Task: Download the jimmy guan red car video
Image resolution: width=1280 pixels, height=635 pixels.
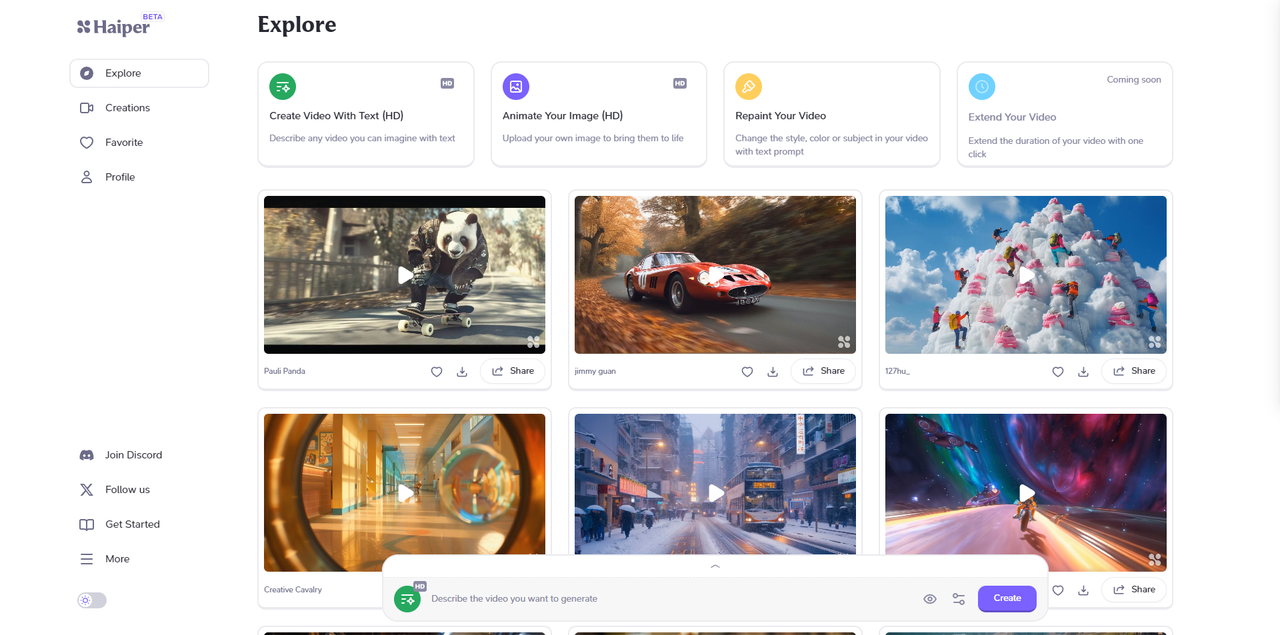Action: [772, 372]
